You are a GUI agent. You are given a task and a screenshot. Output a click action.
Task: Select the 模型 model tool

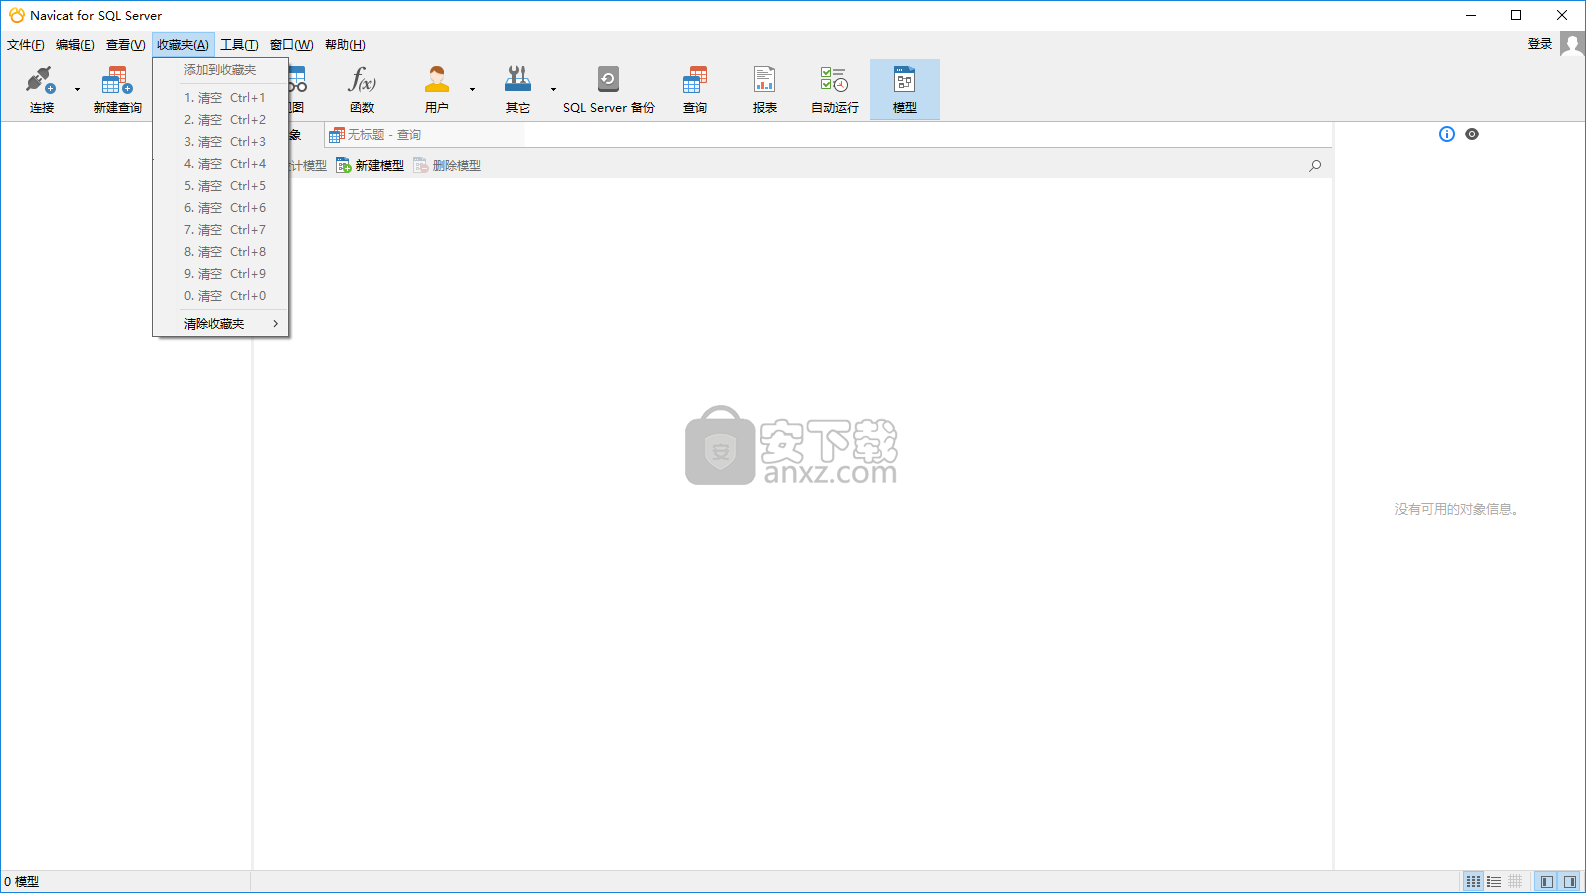(905, 89)
